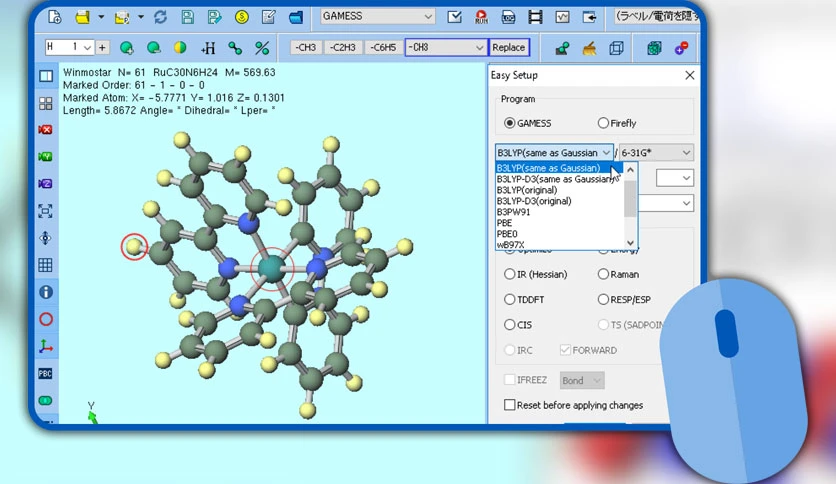Screen dimensions: 836x484
Task: Open the 6-31G* basis set dropdown
Action: pyautogui.click(x=656, y=152)
